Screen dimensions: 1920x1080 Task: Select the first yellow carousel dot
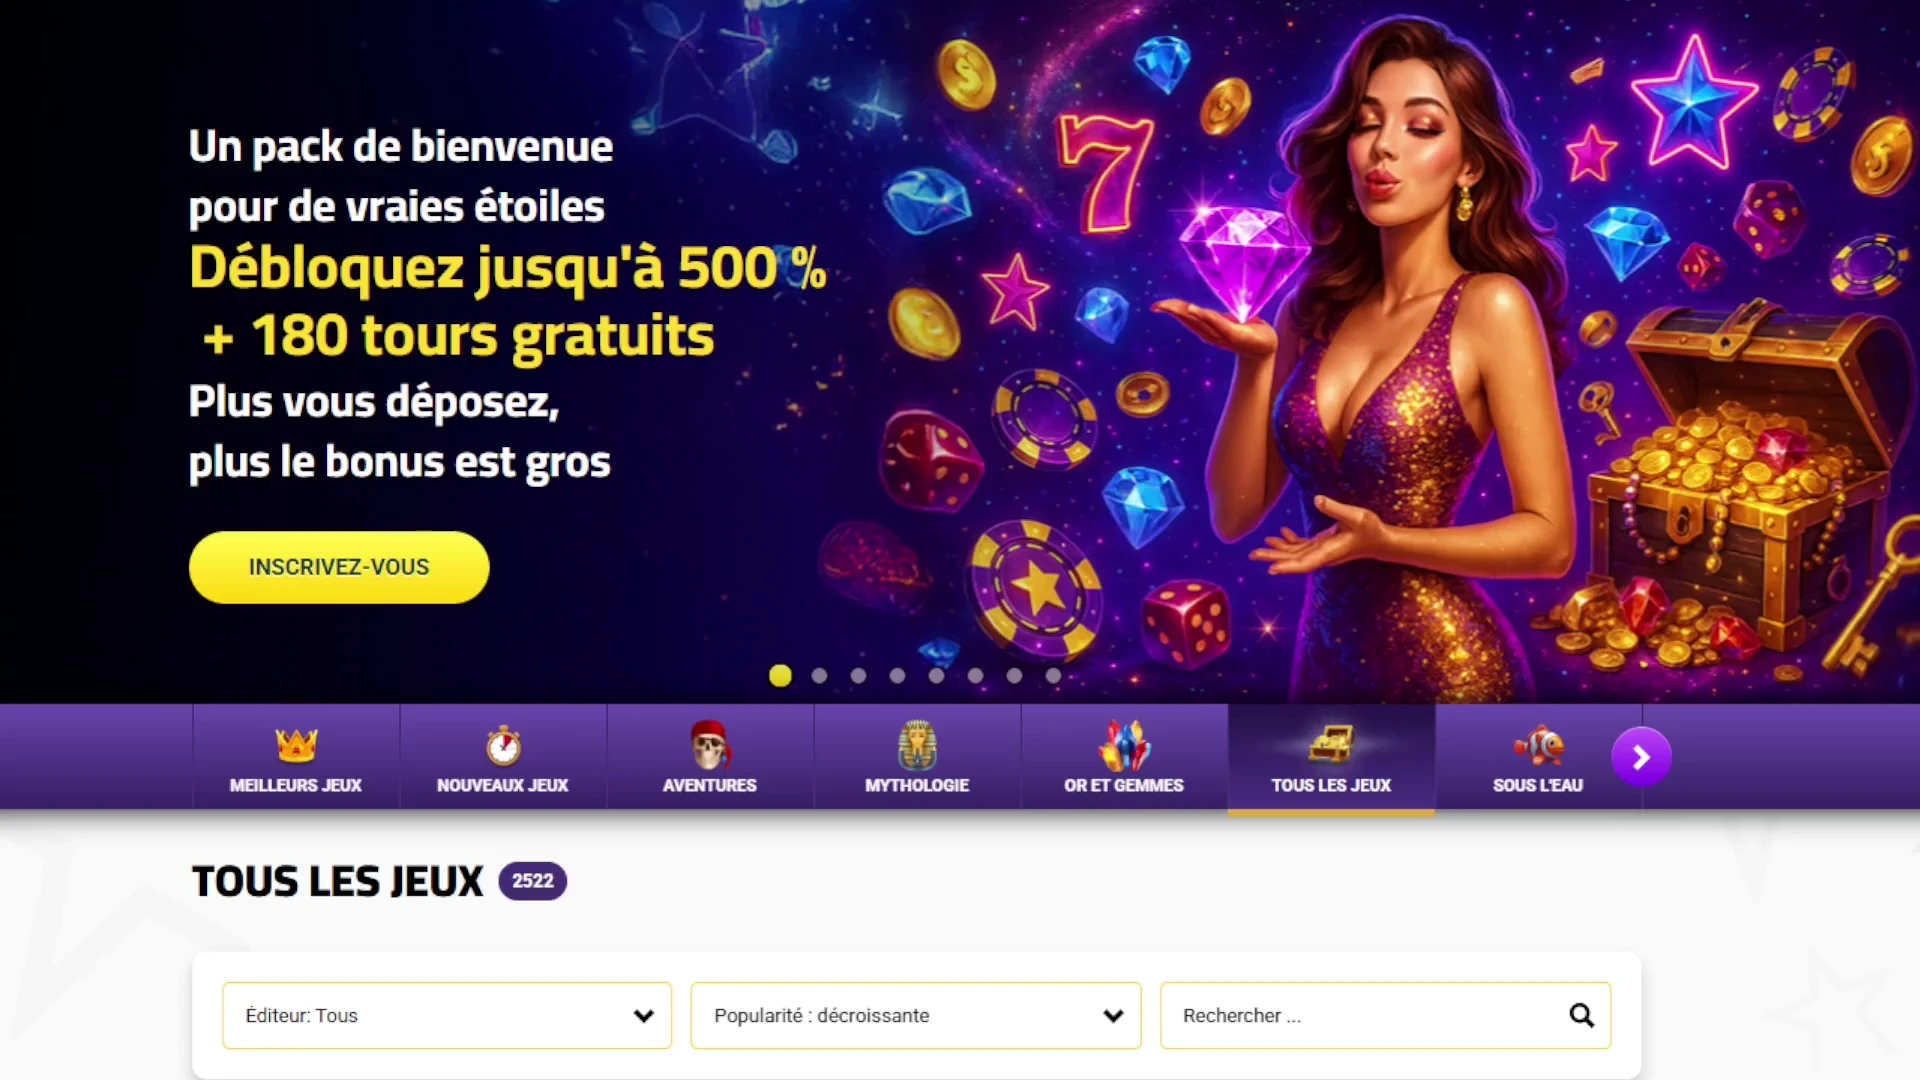point(780,676)
